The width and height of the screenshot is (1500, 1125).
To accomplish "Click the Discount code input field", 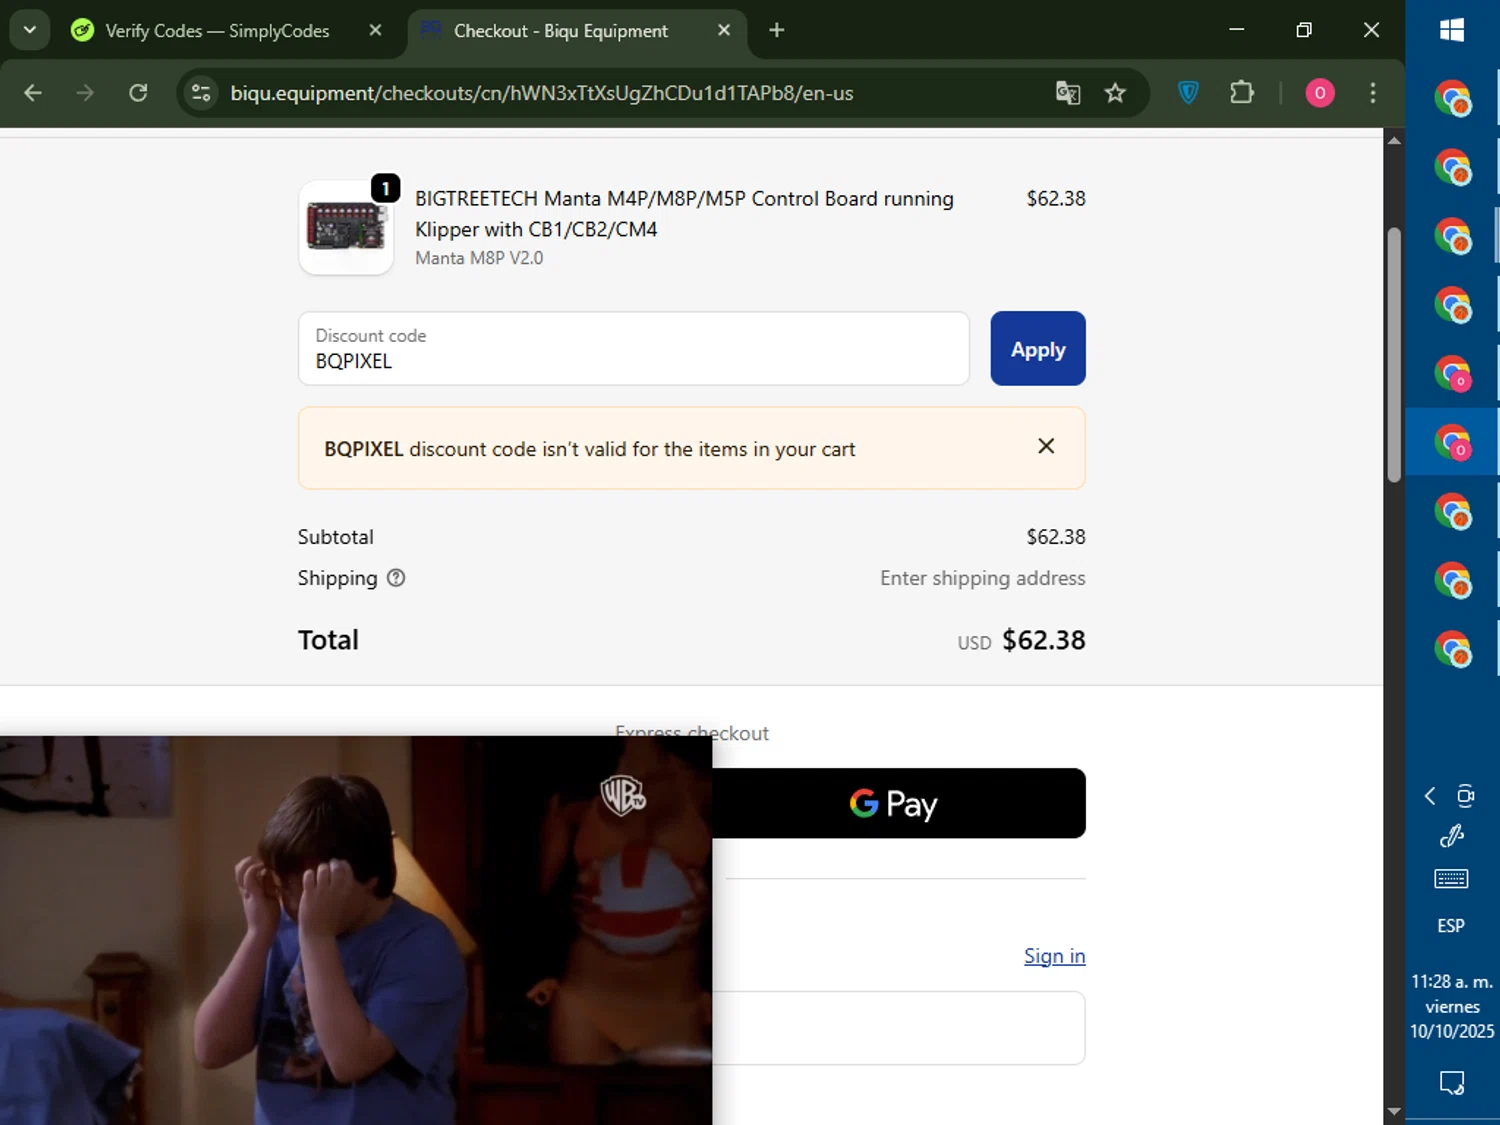I will [634, 348].
